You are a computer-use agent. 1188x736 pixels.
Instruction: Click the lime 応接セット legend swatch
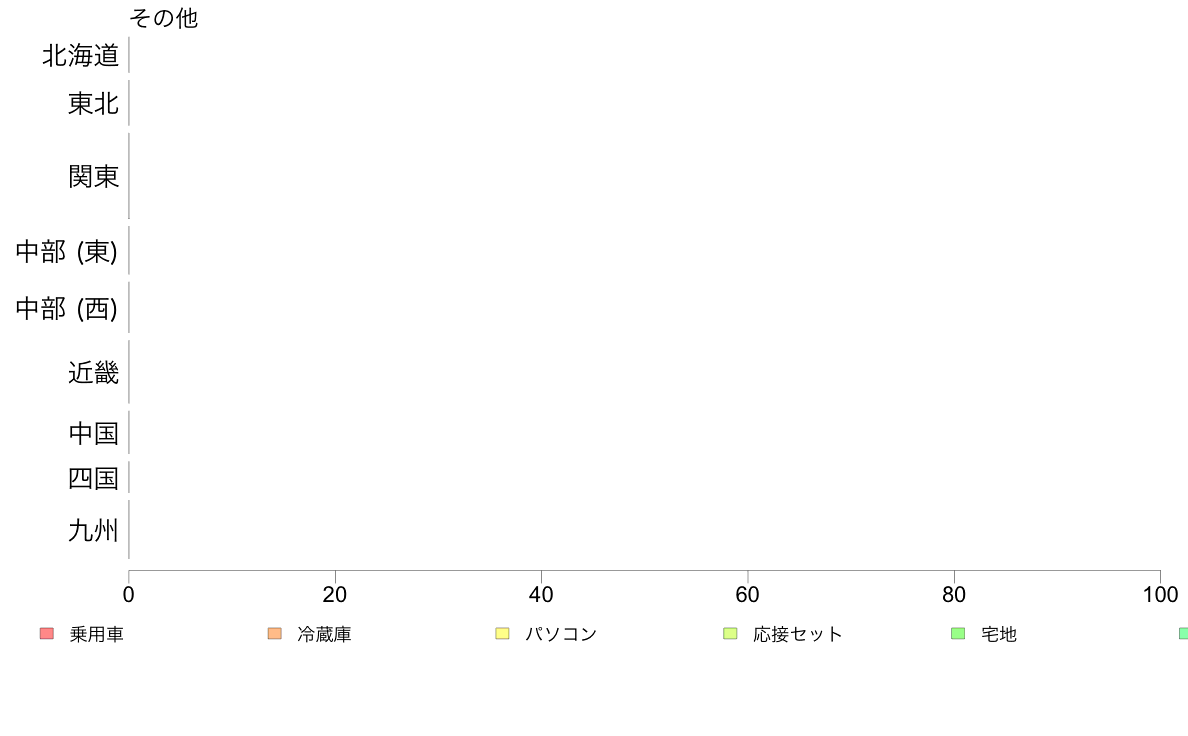pos(730,634)
